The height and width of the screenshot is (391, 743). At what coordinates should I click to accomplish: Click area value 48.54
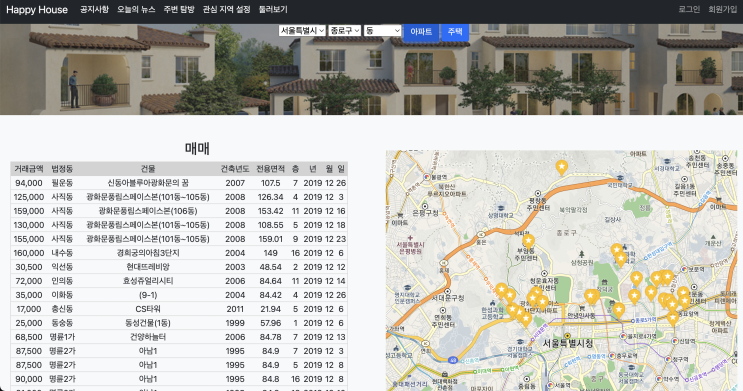[271, 267]
